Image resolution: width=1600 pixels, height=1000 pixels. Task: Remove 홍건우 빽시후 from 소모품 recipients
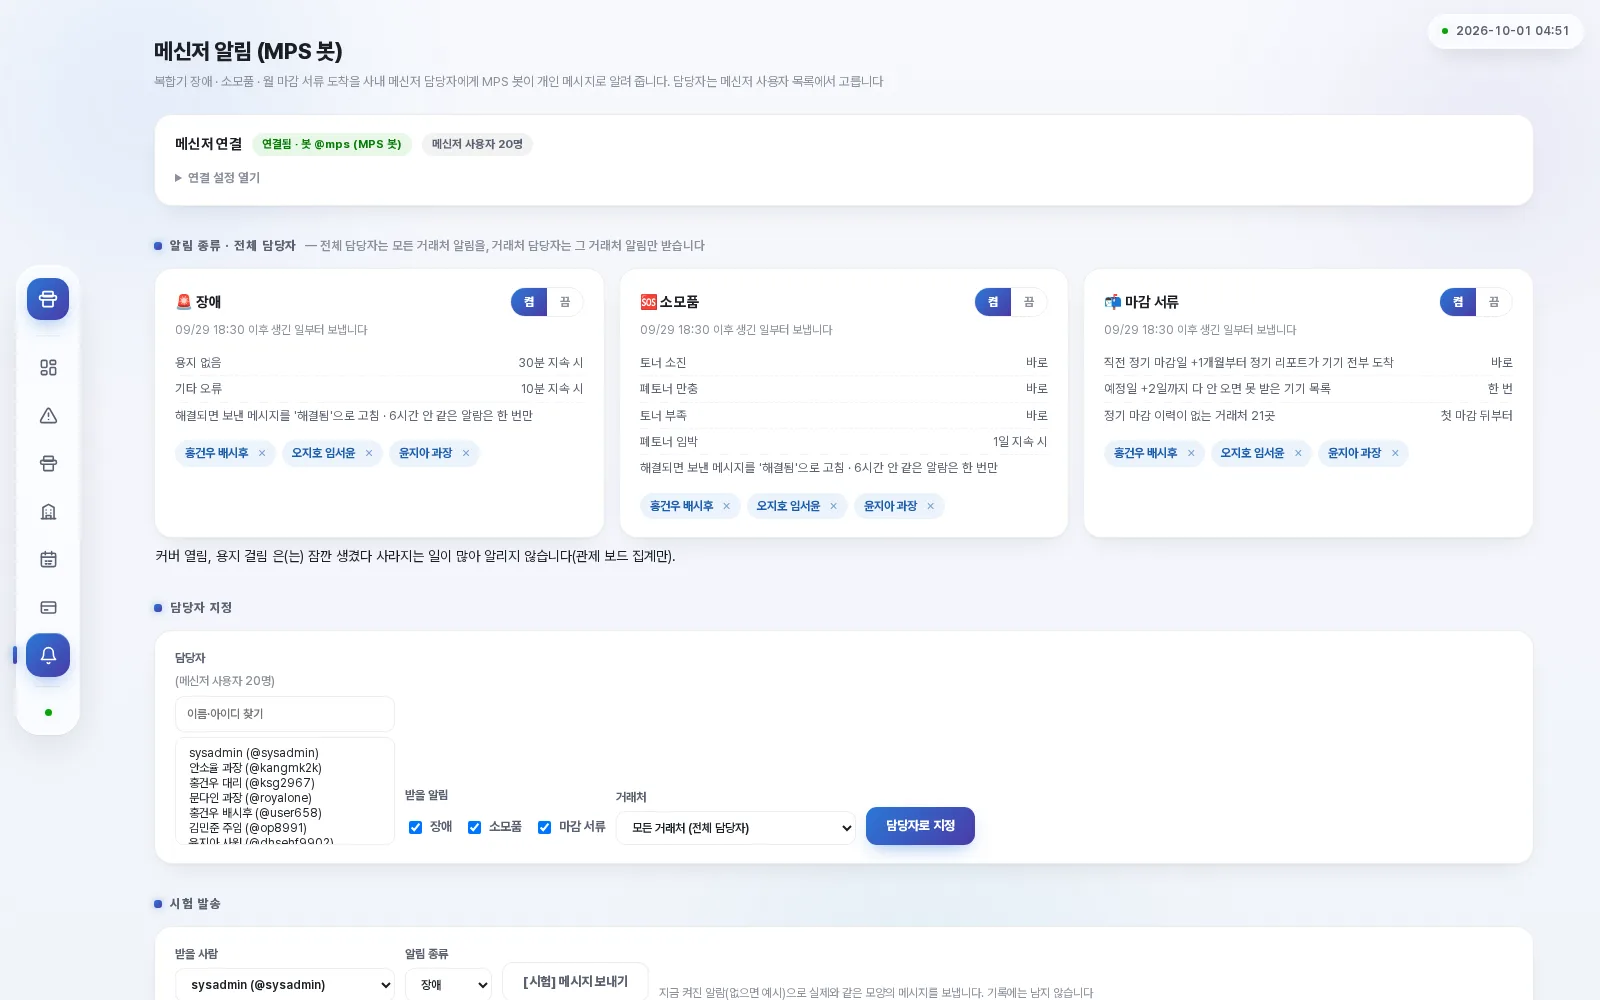[727, 506]
